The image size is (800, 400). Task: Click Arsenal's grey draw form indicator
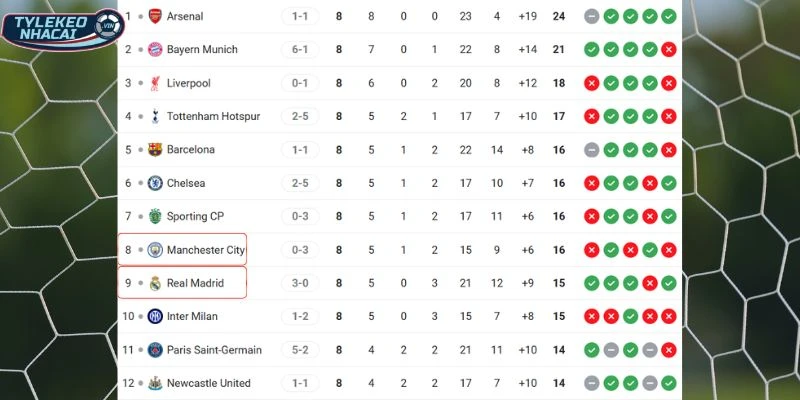pyautogui.click(x=591, y=16)
